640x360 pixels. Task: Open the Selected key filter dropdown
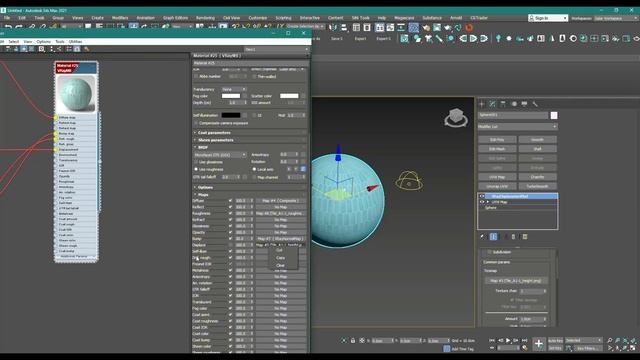tap(584, 340)
